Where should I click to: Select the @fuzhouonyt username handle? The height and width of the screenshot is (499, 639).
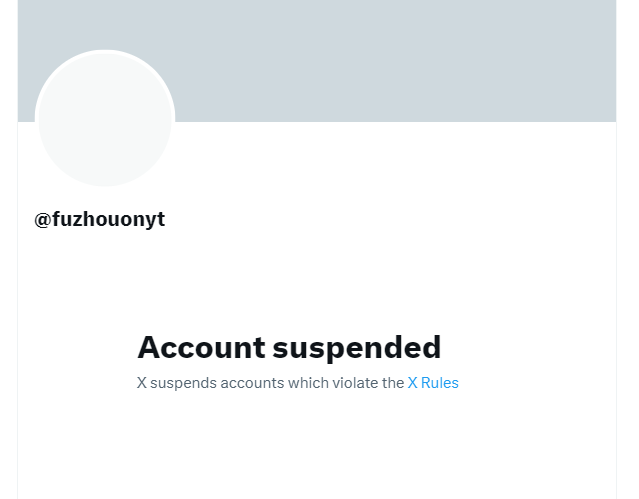click(x=100, y=219)
